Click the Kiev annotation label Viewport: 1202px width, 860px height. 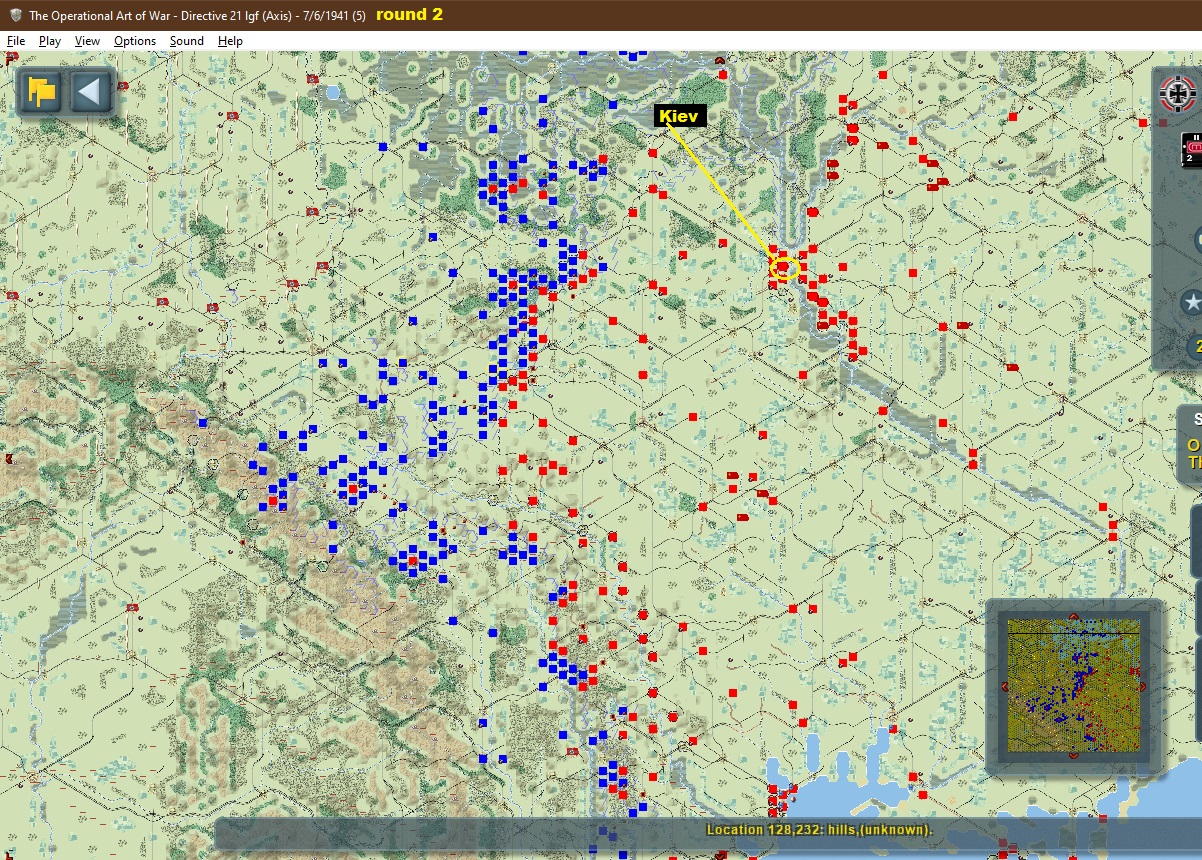point(680,116)
